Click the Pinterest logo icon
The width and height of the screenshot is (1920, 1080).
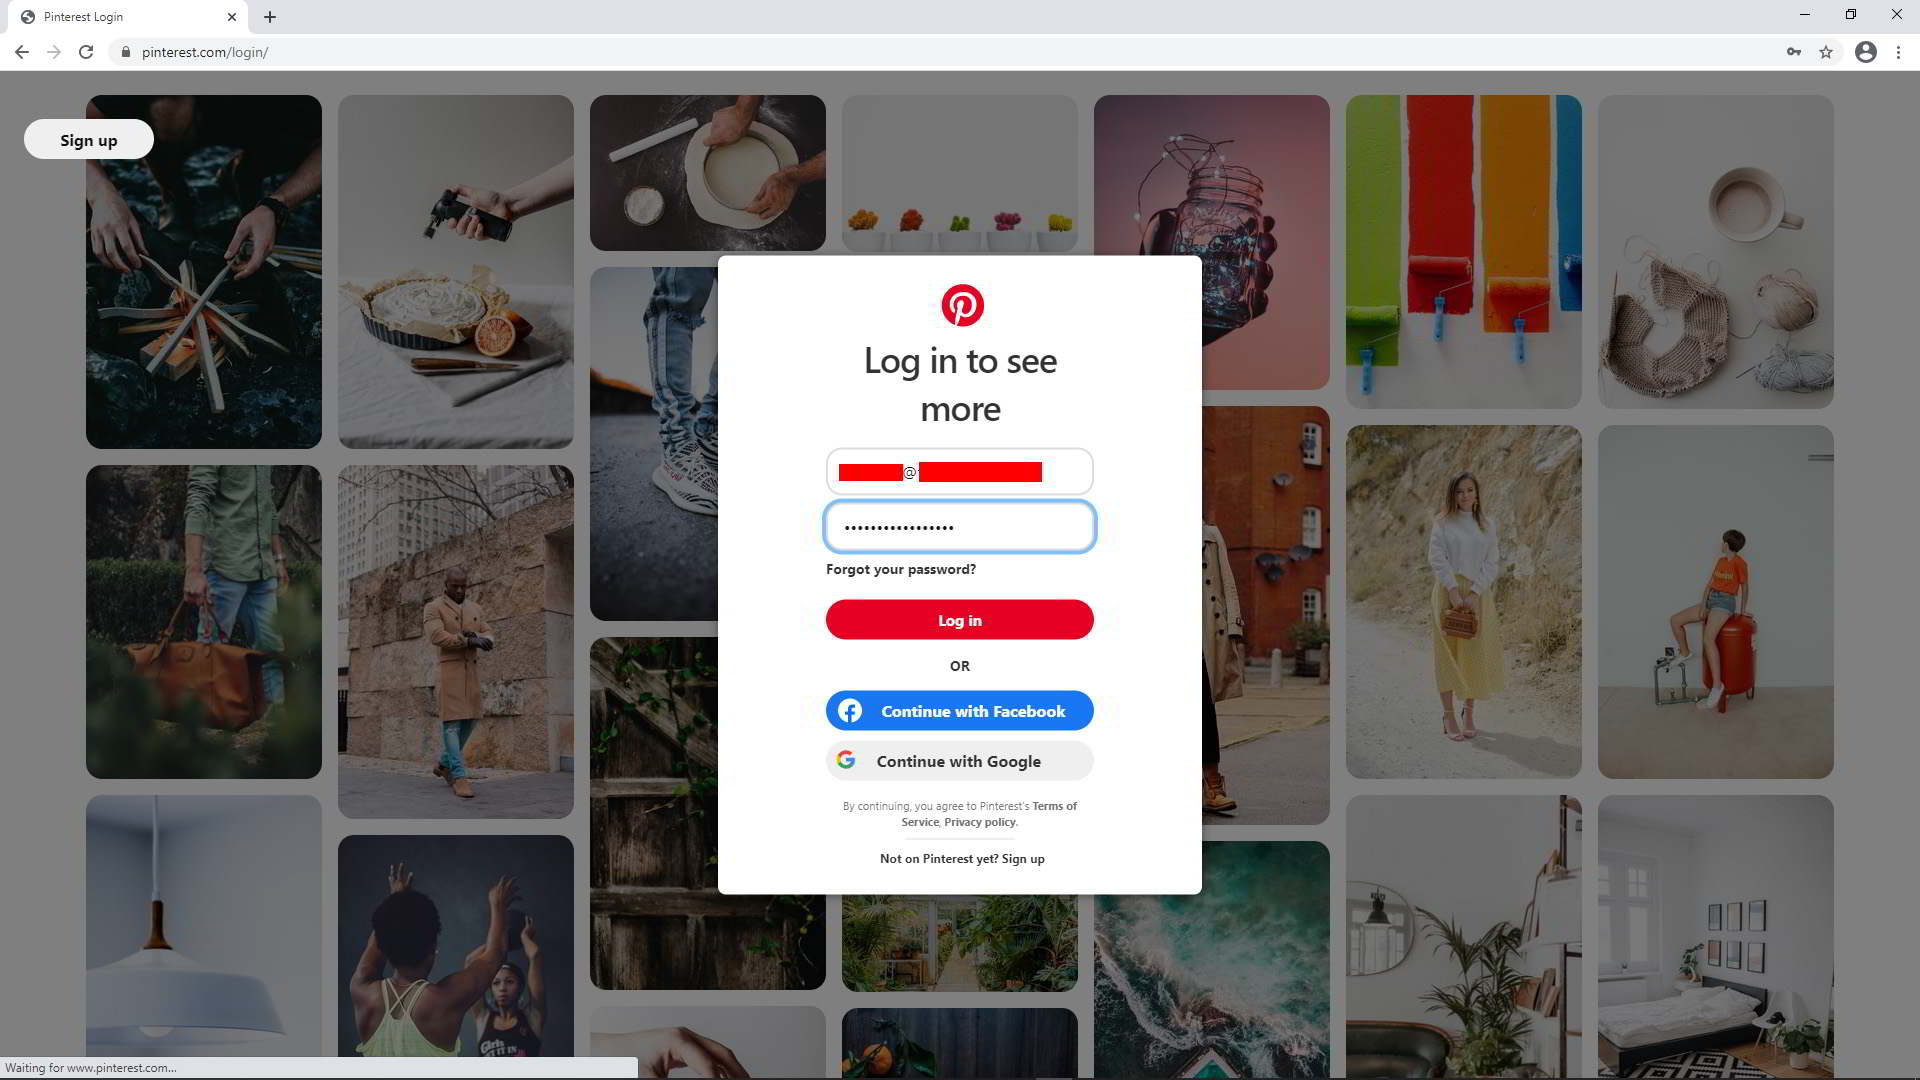tap(960, 306)
